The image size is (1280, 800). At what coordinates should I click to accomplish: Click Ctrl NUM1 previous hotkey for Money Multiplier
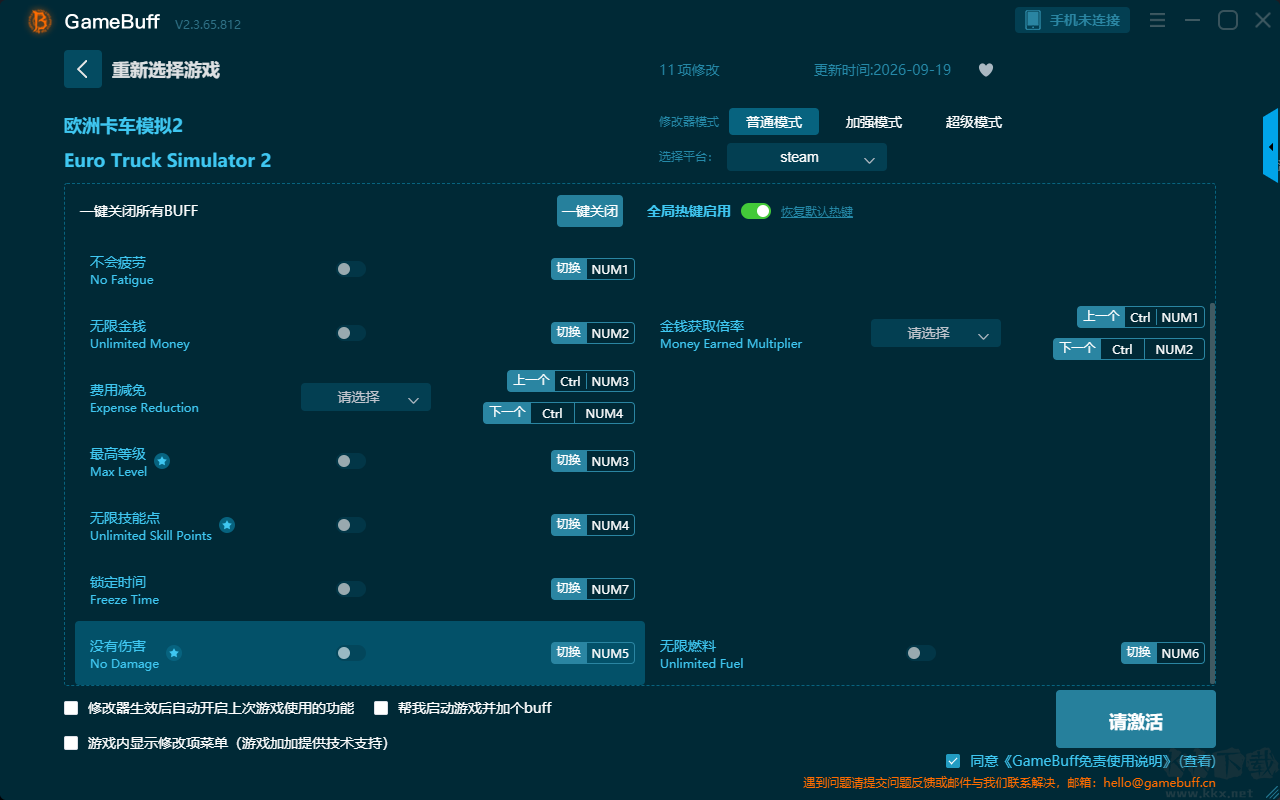click(x=1141, y=317)
